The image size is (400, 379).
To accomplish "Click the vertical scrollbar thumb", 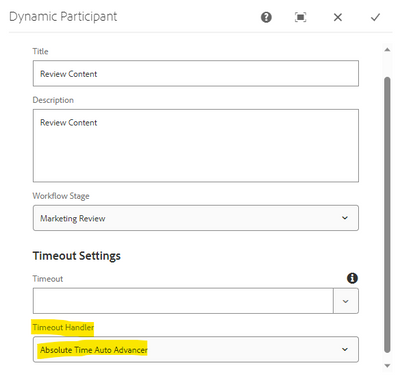I will coord(387,215).
